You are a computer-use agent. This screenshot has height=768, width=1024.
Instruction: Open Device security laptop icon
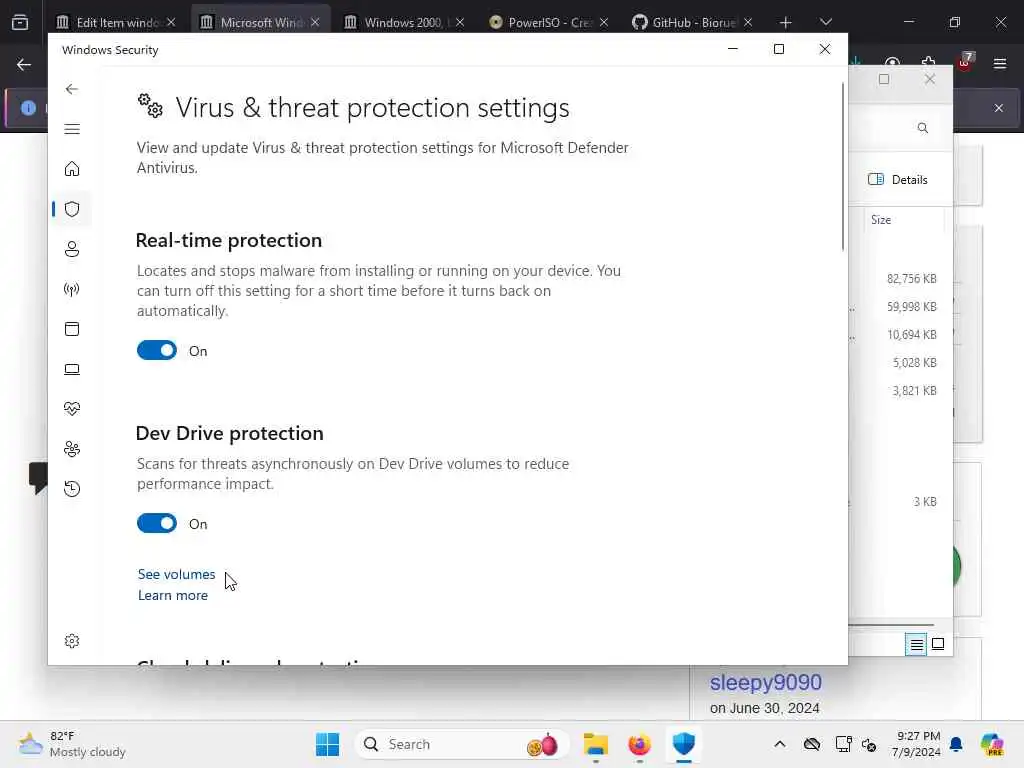tap(72, 369)
